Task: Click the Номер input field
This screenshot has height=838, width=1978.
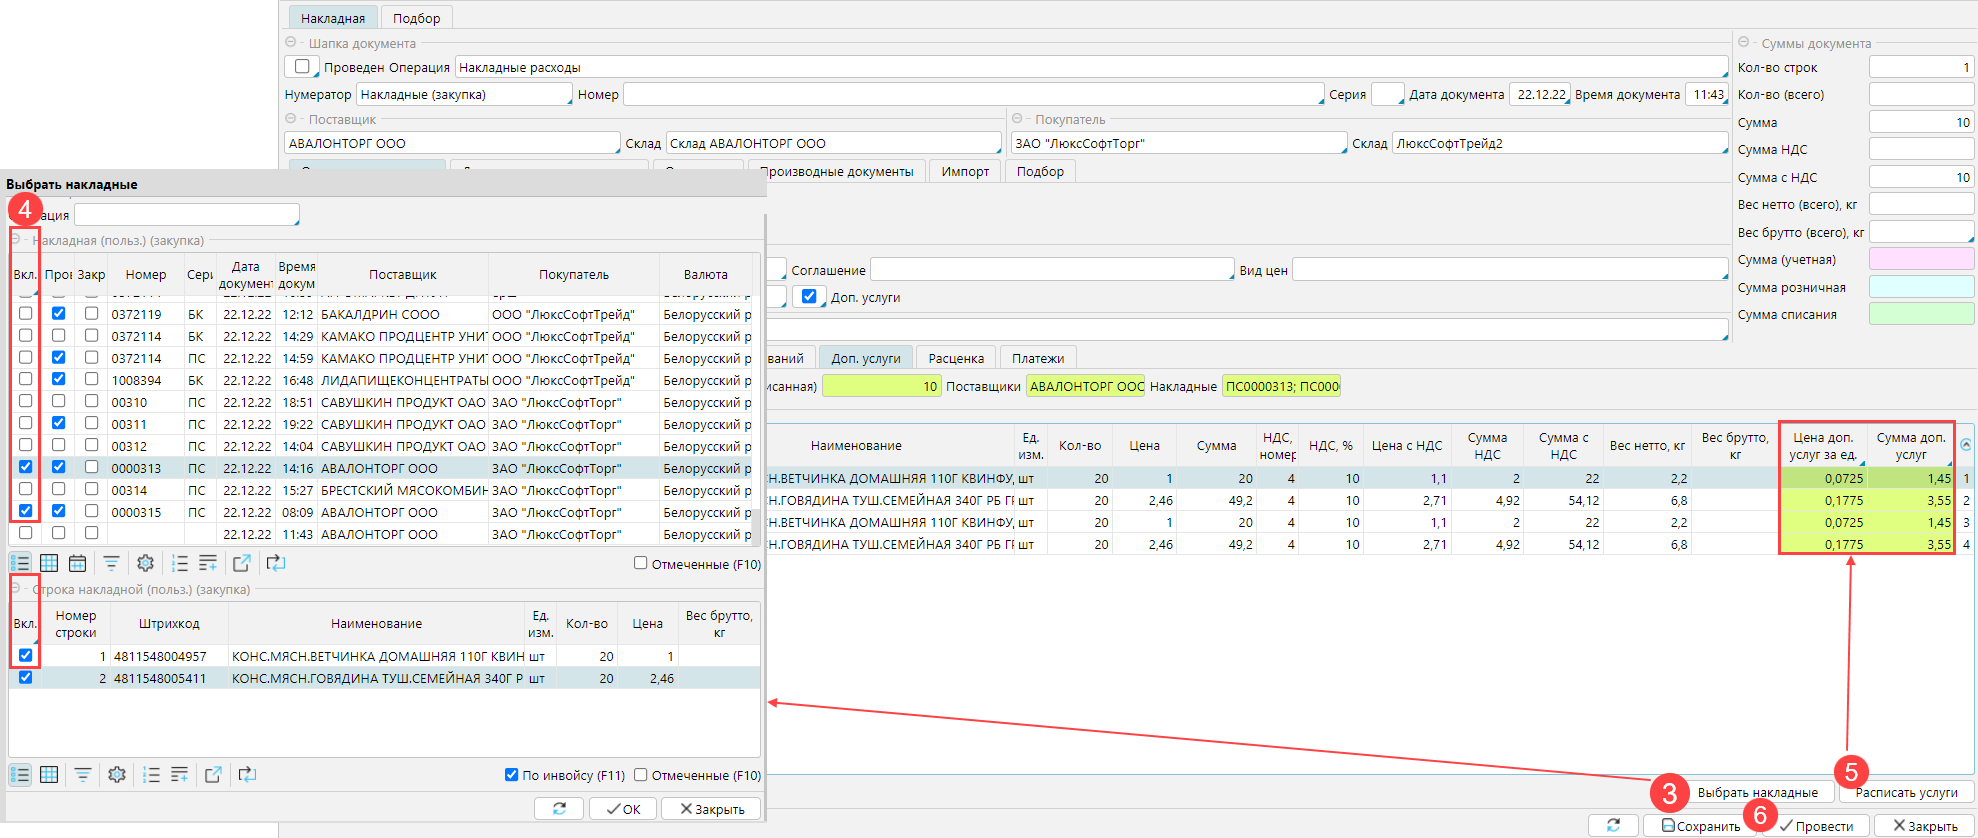Action: coord(972,95)
